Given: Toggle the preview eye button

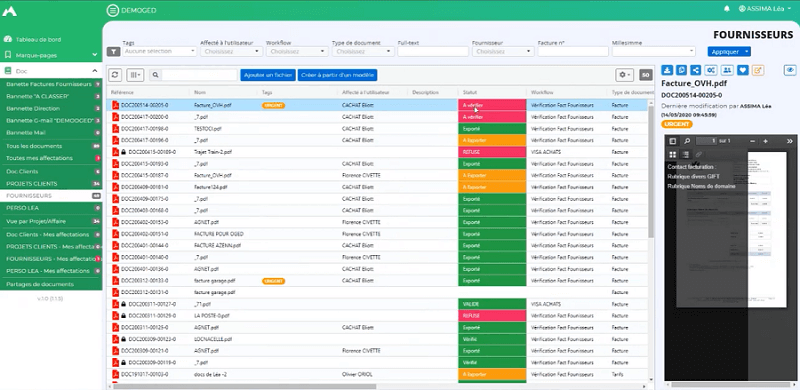Looking at the screenshot, I should point(790,70).
